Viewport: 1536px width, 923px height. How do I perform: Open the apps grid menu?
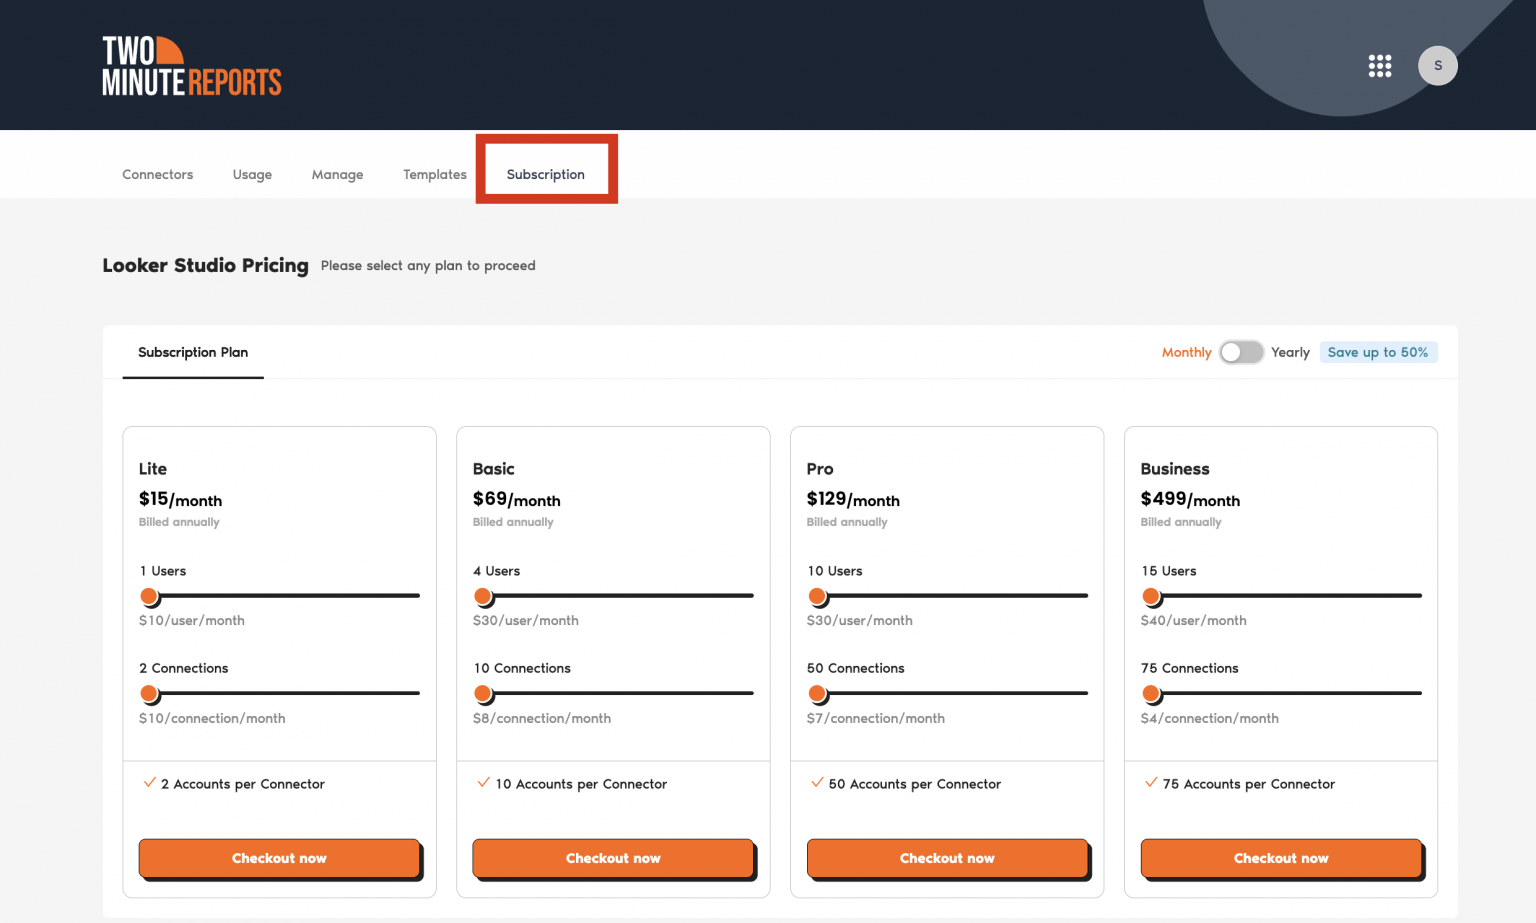pyautogui.click(x=1380, y=65)
